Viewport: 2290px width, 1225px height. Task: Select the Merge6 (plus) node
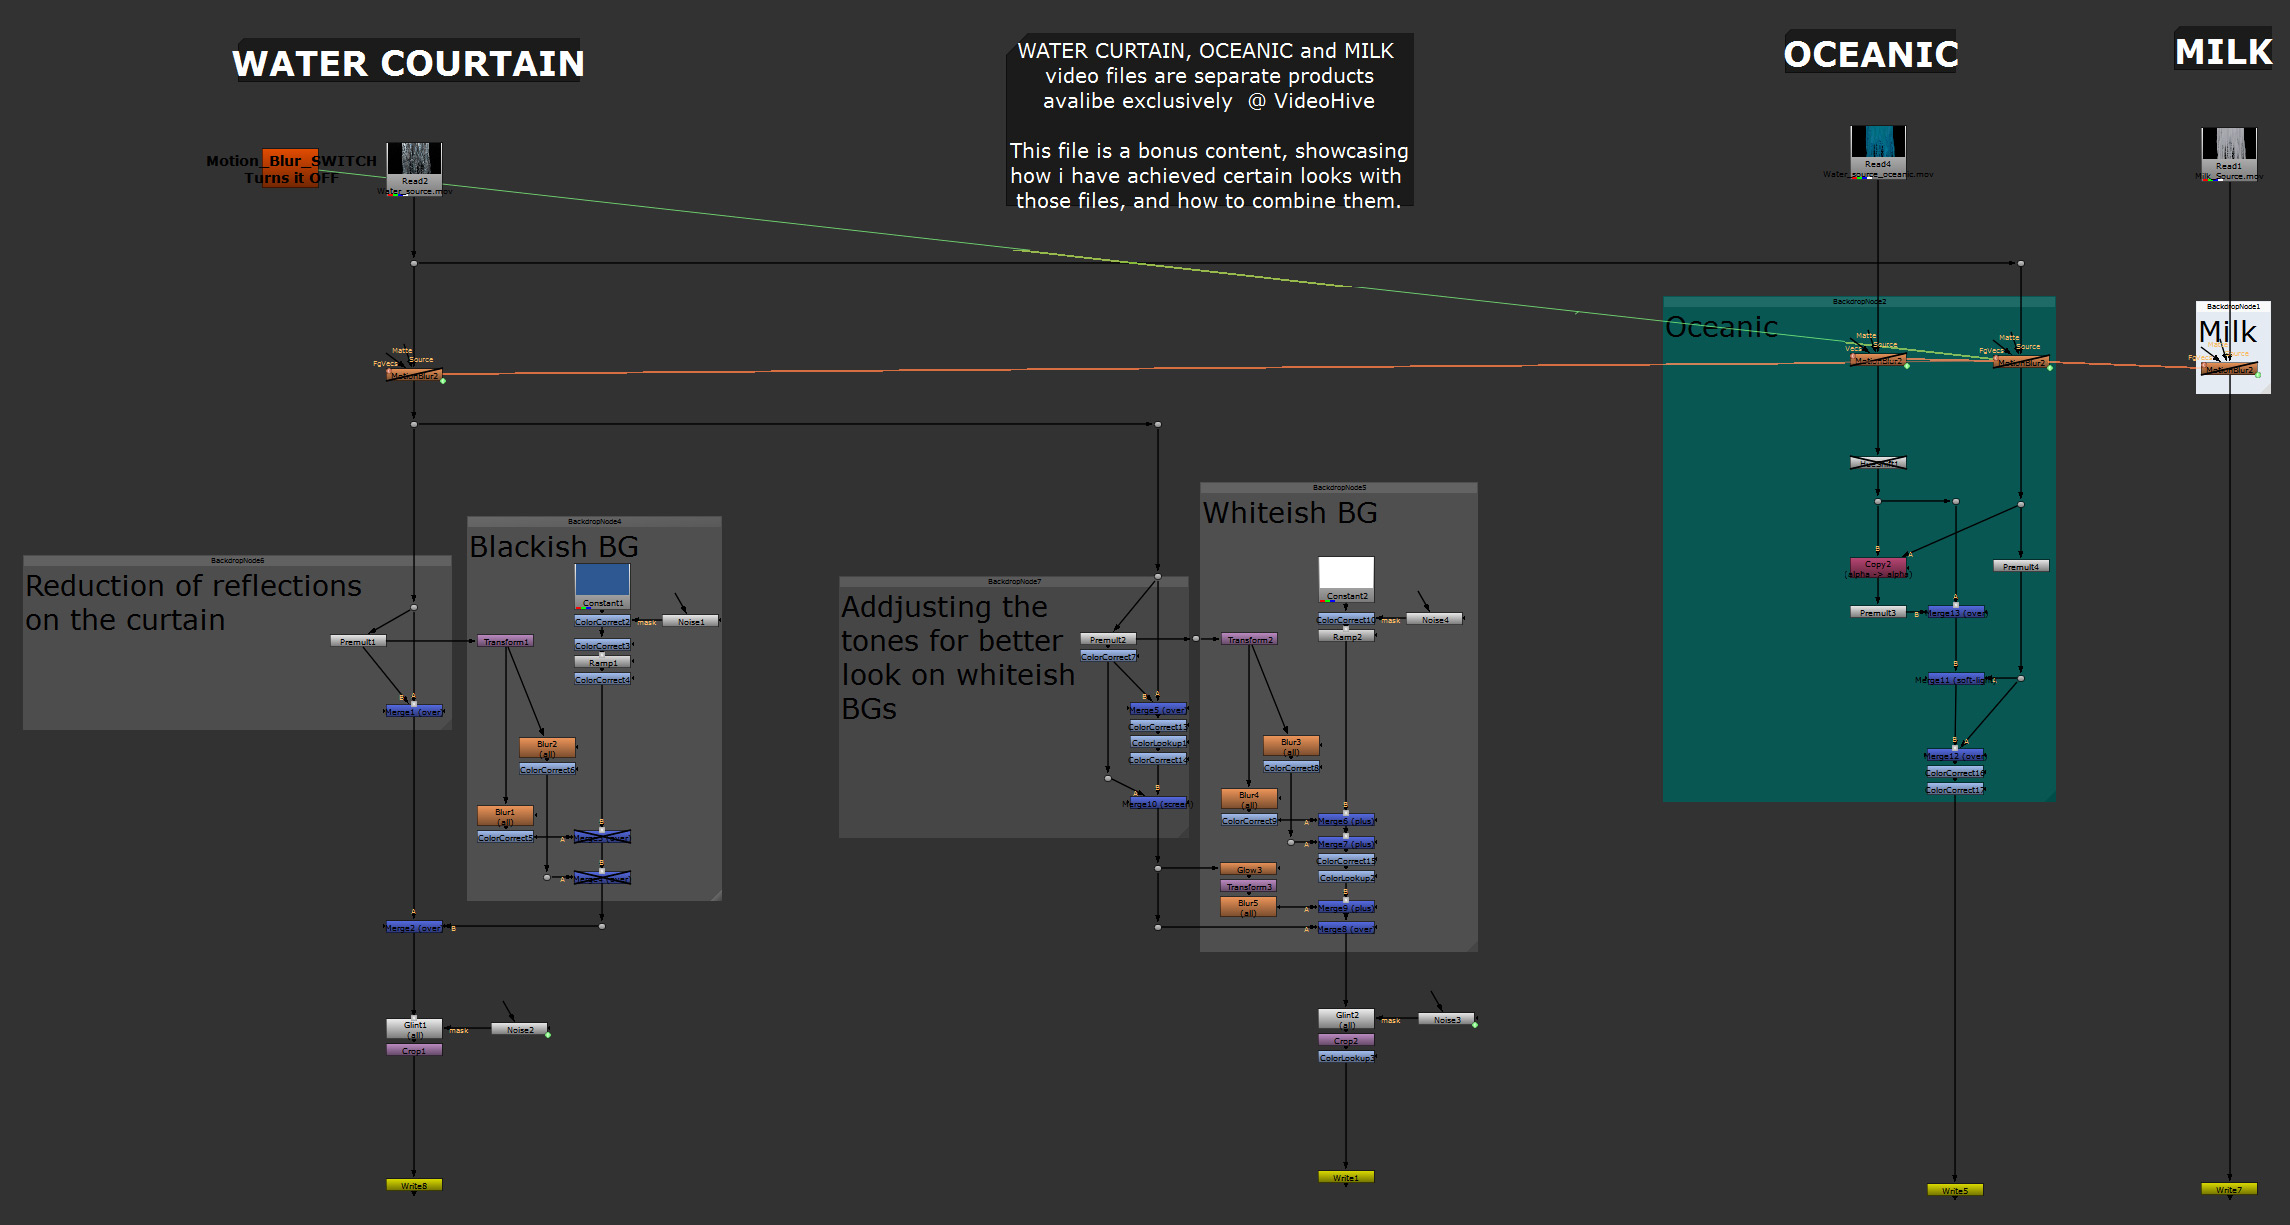pos(1346,820)
